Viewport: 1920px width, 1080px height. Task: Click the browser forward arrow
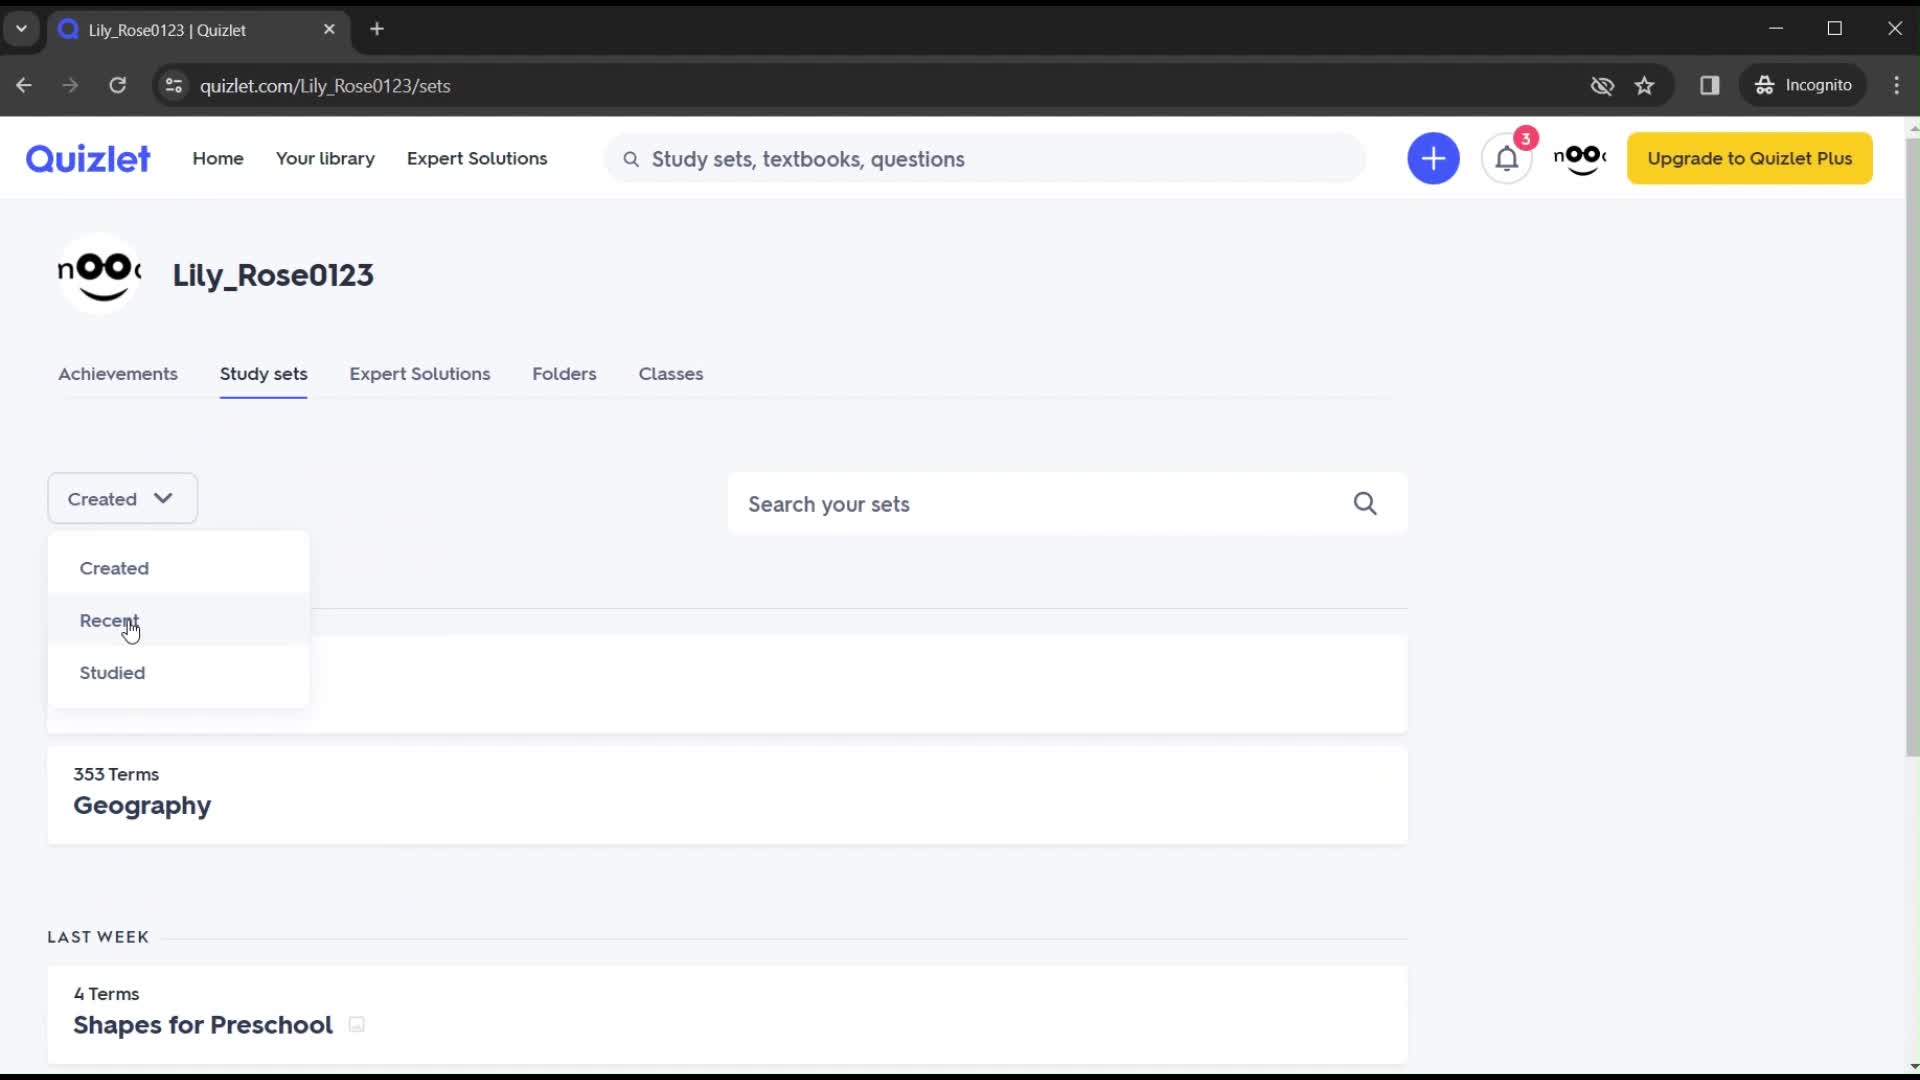pyautogui.click(x=70, y=86)
